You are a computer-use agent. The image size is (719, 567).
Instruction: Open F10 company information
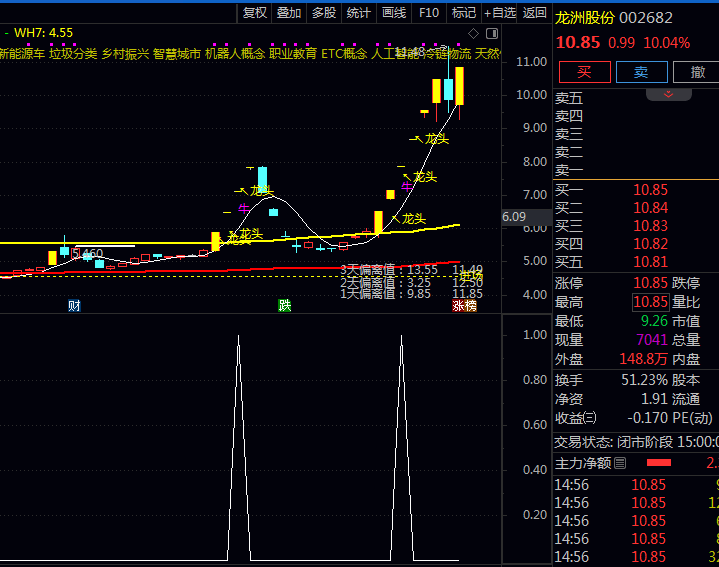click(x=429, y=13)
